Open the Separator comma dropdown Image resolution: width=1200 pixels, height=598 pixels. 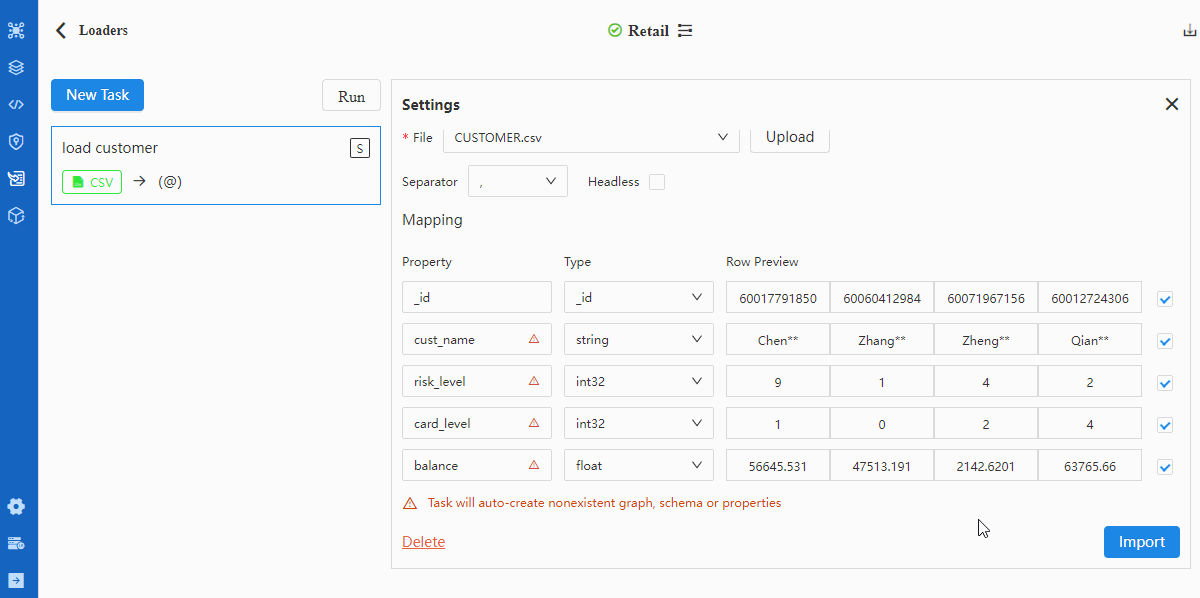[x=518, y=181]
